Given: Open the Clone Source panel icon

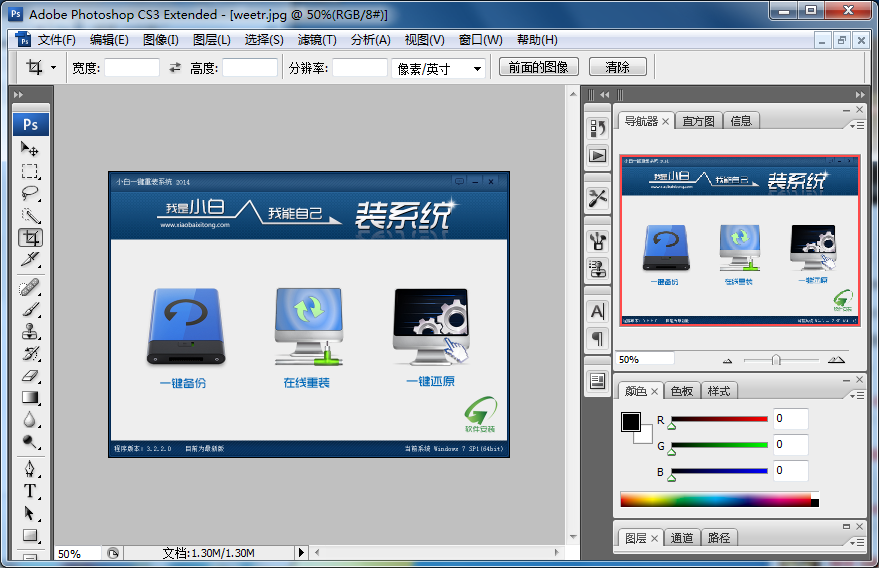Looking at the screenshot, I should pyautogui.click(x=598, y=269).
